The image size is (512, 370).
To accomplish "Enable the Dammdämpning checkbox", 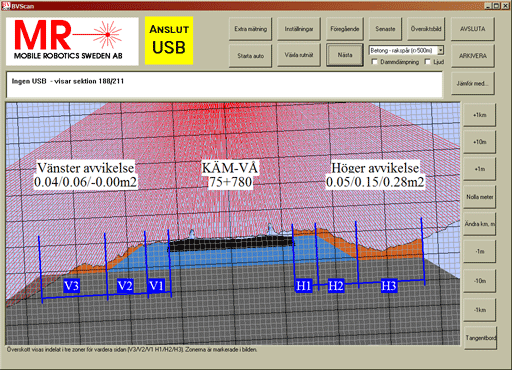I will click(x=375, y=62).
